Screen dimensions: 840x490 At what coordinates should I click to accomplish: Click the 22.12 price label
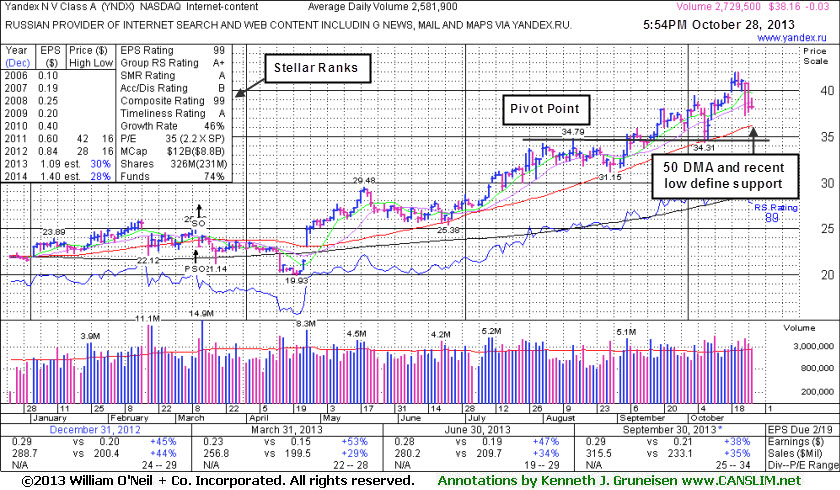[x=148, y=260]
